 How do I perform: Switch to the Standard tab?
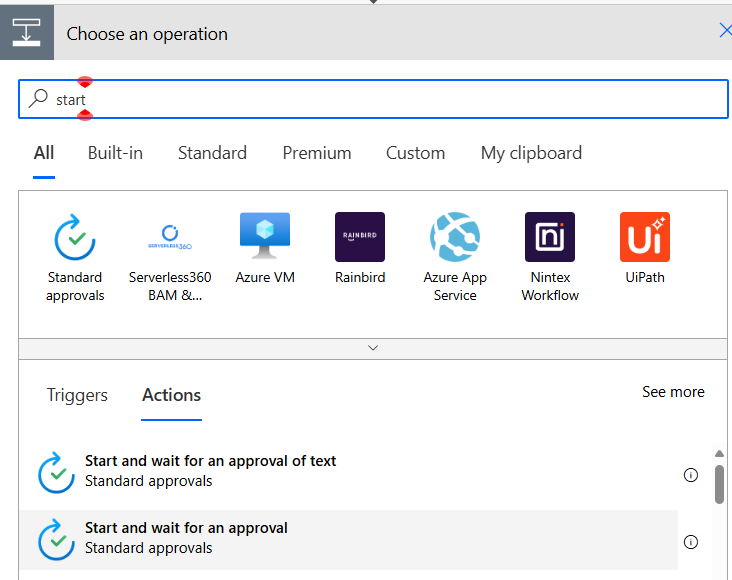pyautogui.click(x=212, y=153)
